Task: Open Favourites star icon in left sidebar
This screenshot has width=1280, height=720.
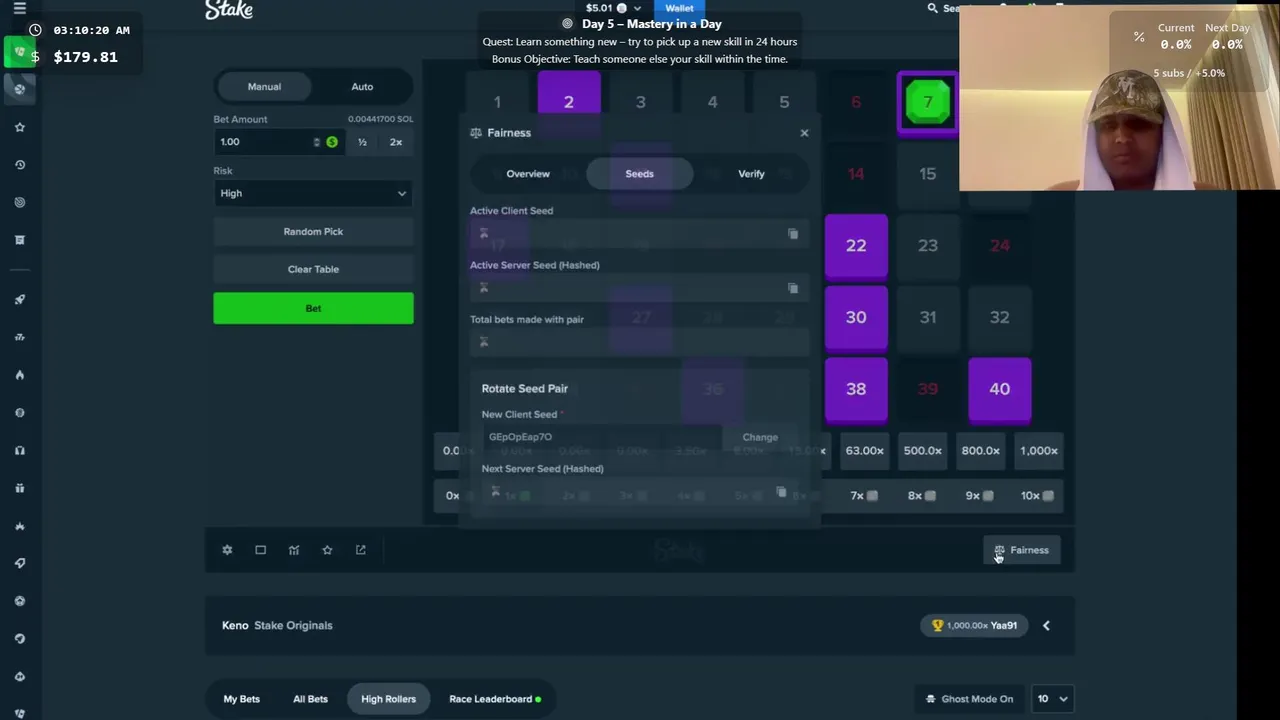Action: pyautogui.click(x=19, y=127)
